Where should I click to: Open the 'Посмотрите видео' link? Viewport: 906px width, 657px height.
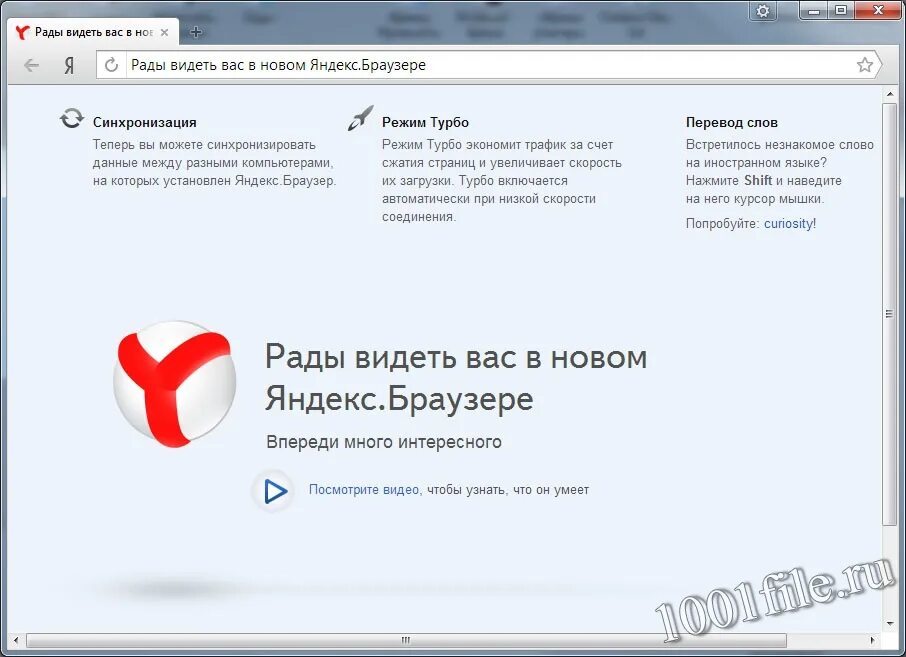tap(364, 490)
